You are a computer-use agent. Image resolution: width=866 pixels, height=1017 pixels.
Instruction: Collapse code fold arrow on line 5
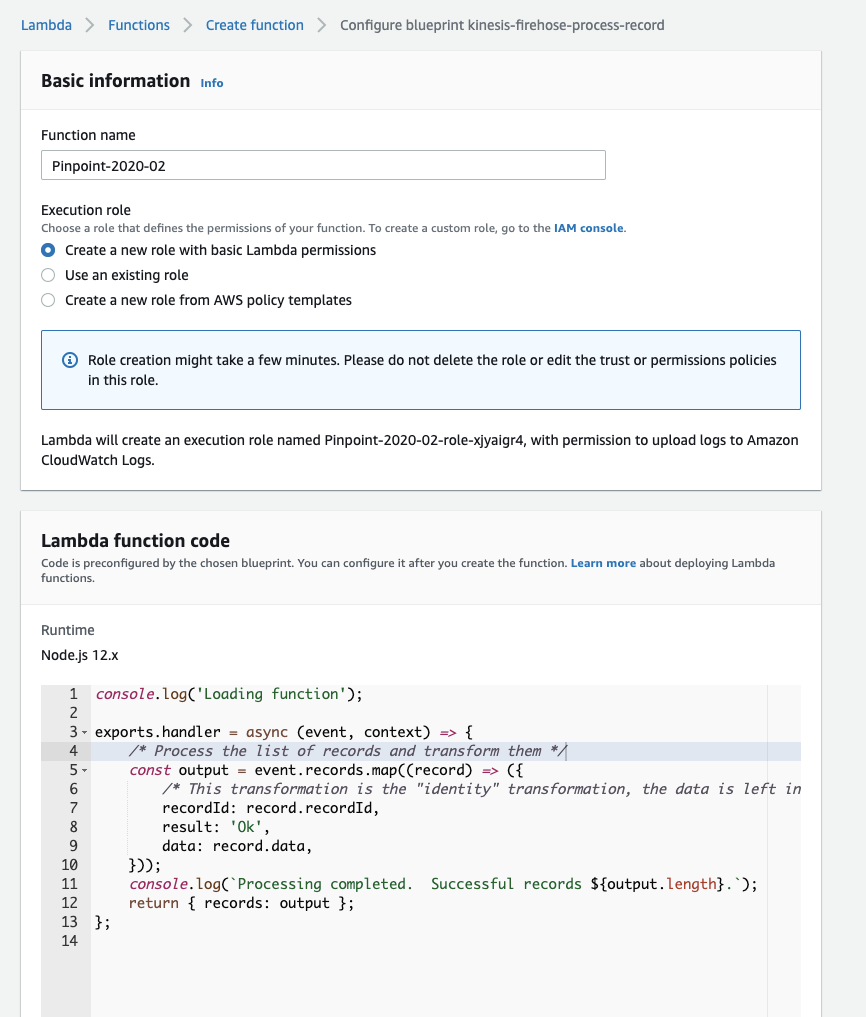point(84,771)
